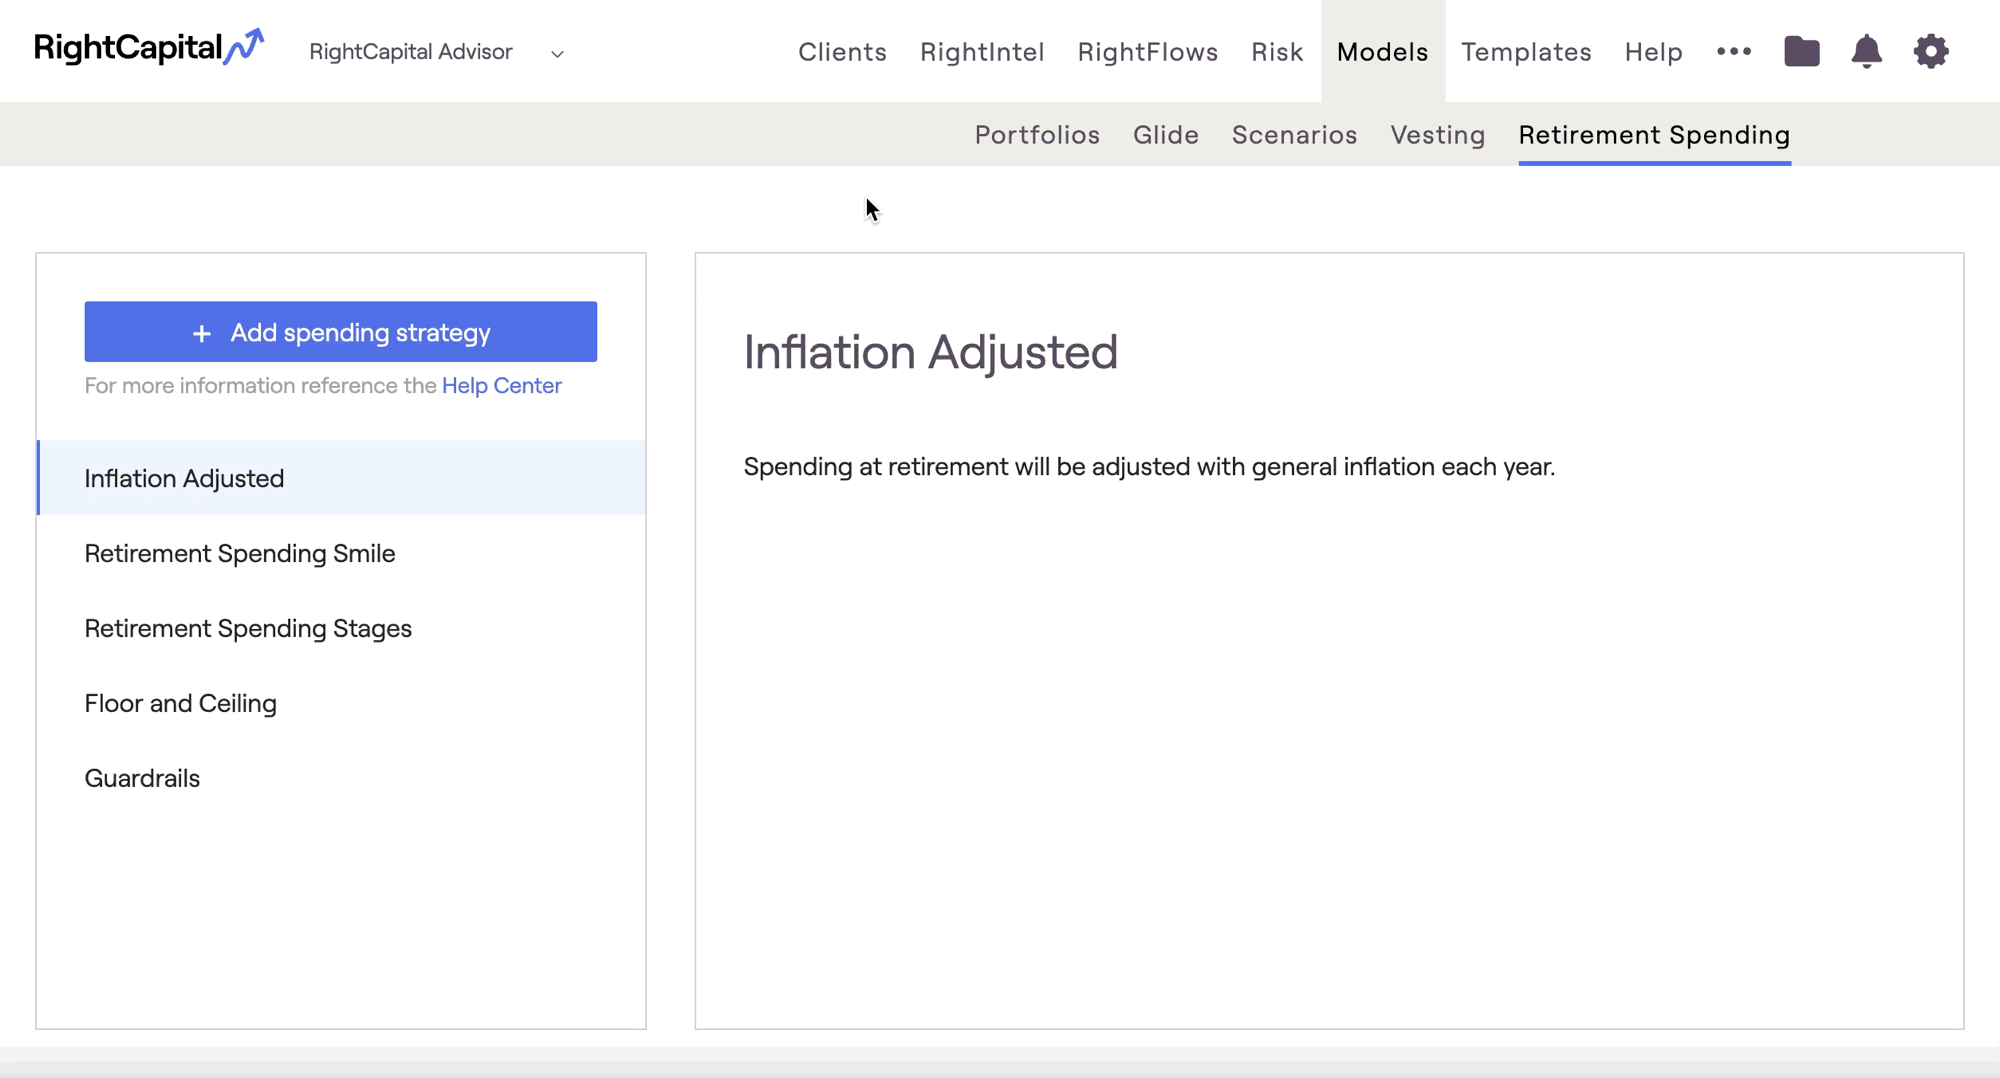Image resolution: width=2000 pixels, height=1078 pixels.
Task: Select Floor and Ceiling strategy
Action: (x=341, y=703)
